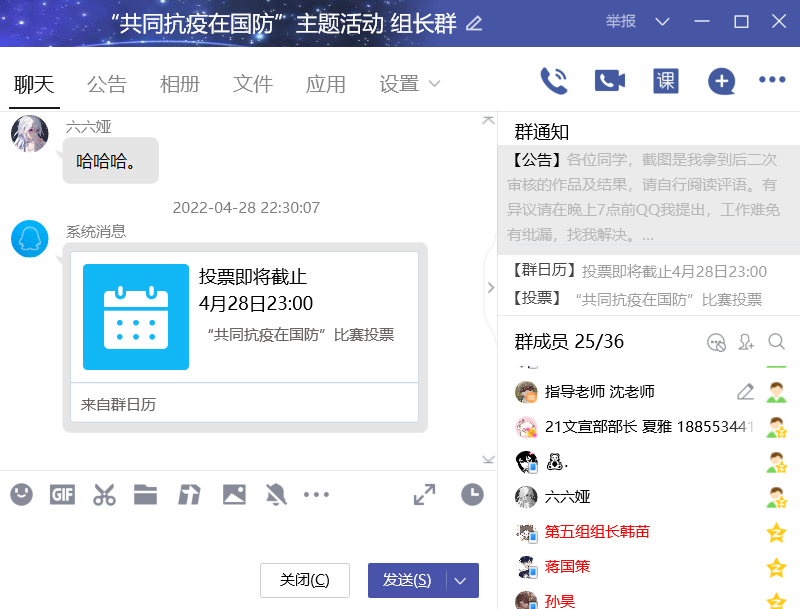The image size is (800, 609).
Task: Switch to the 公告 tab
Action: pos(107,84)
